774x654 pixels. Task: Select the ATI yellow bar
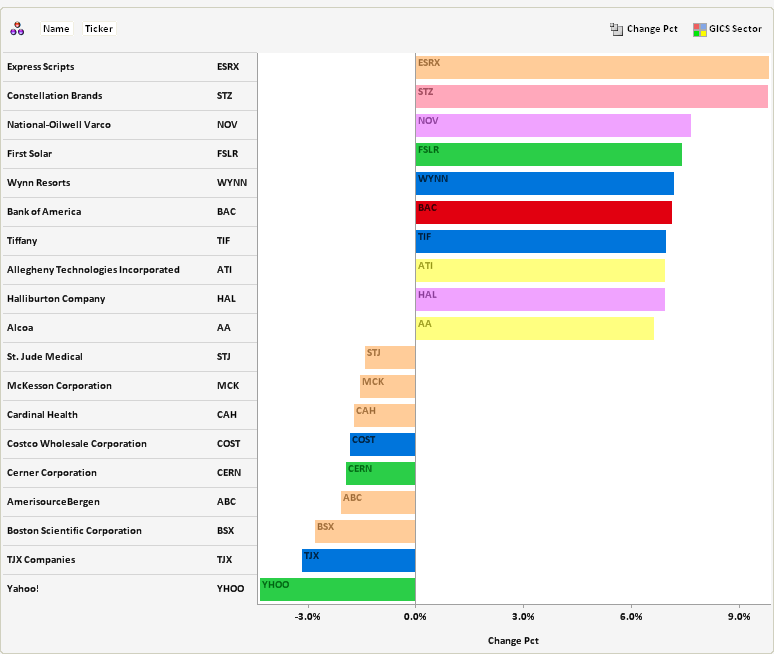540,270
